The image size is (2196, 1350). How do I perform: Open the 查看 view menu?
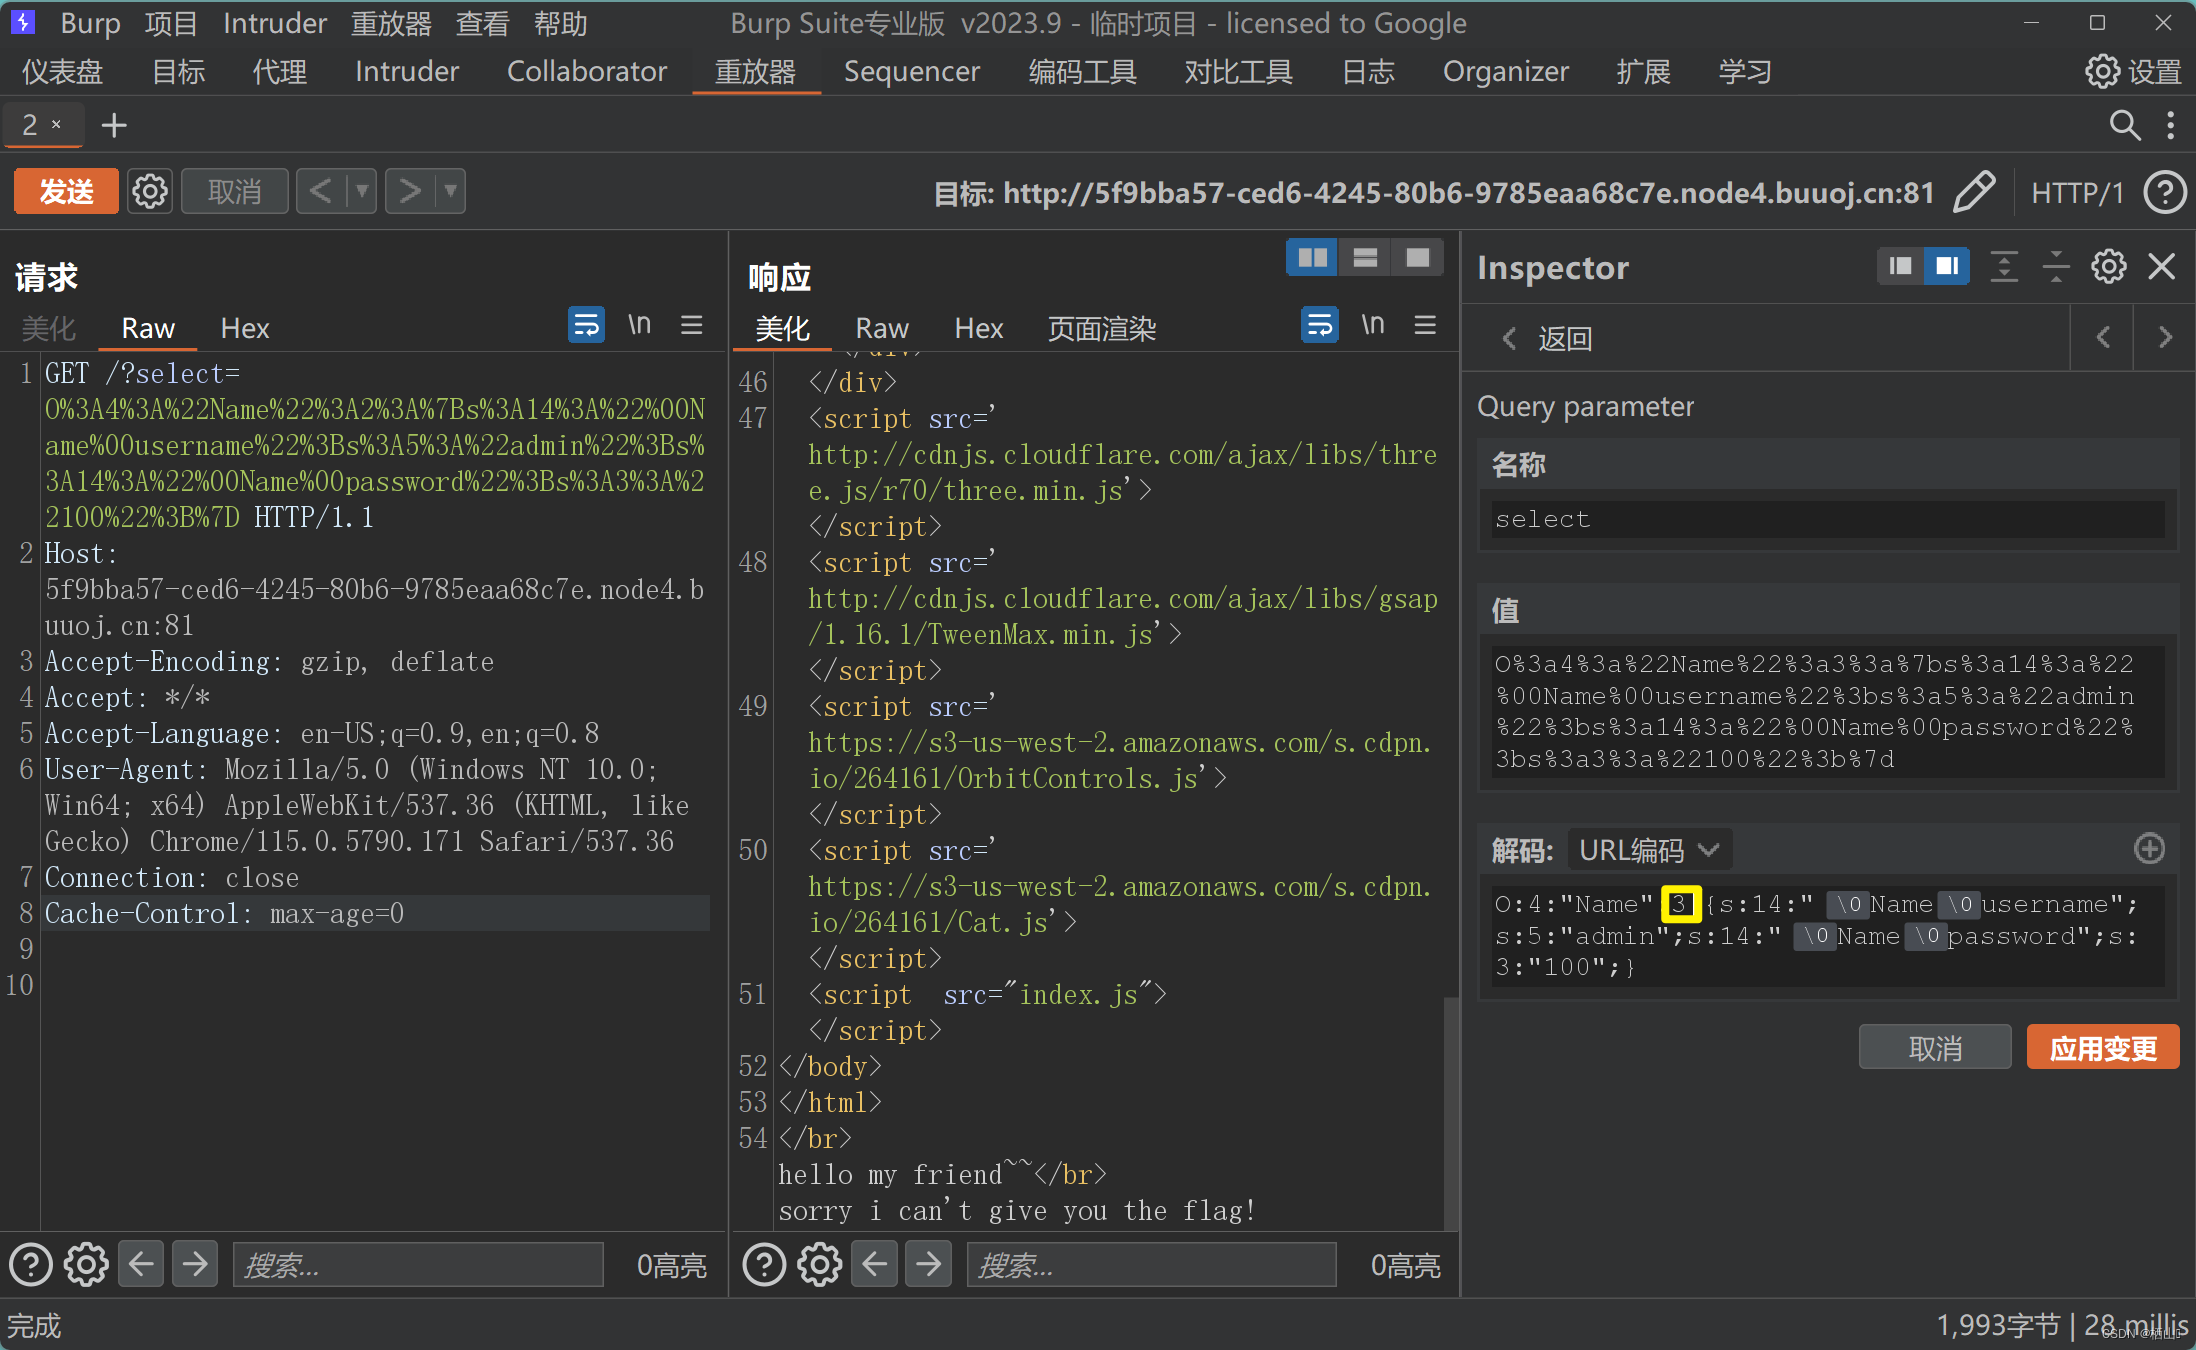coord(482,23)
